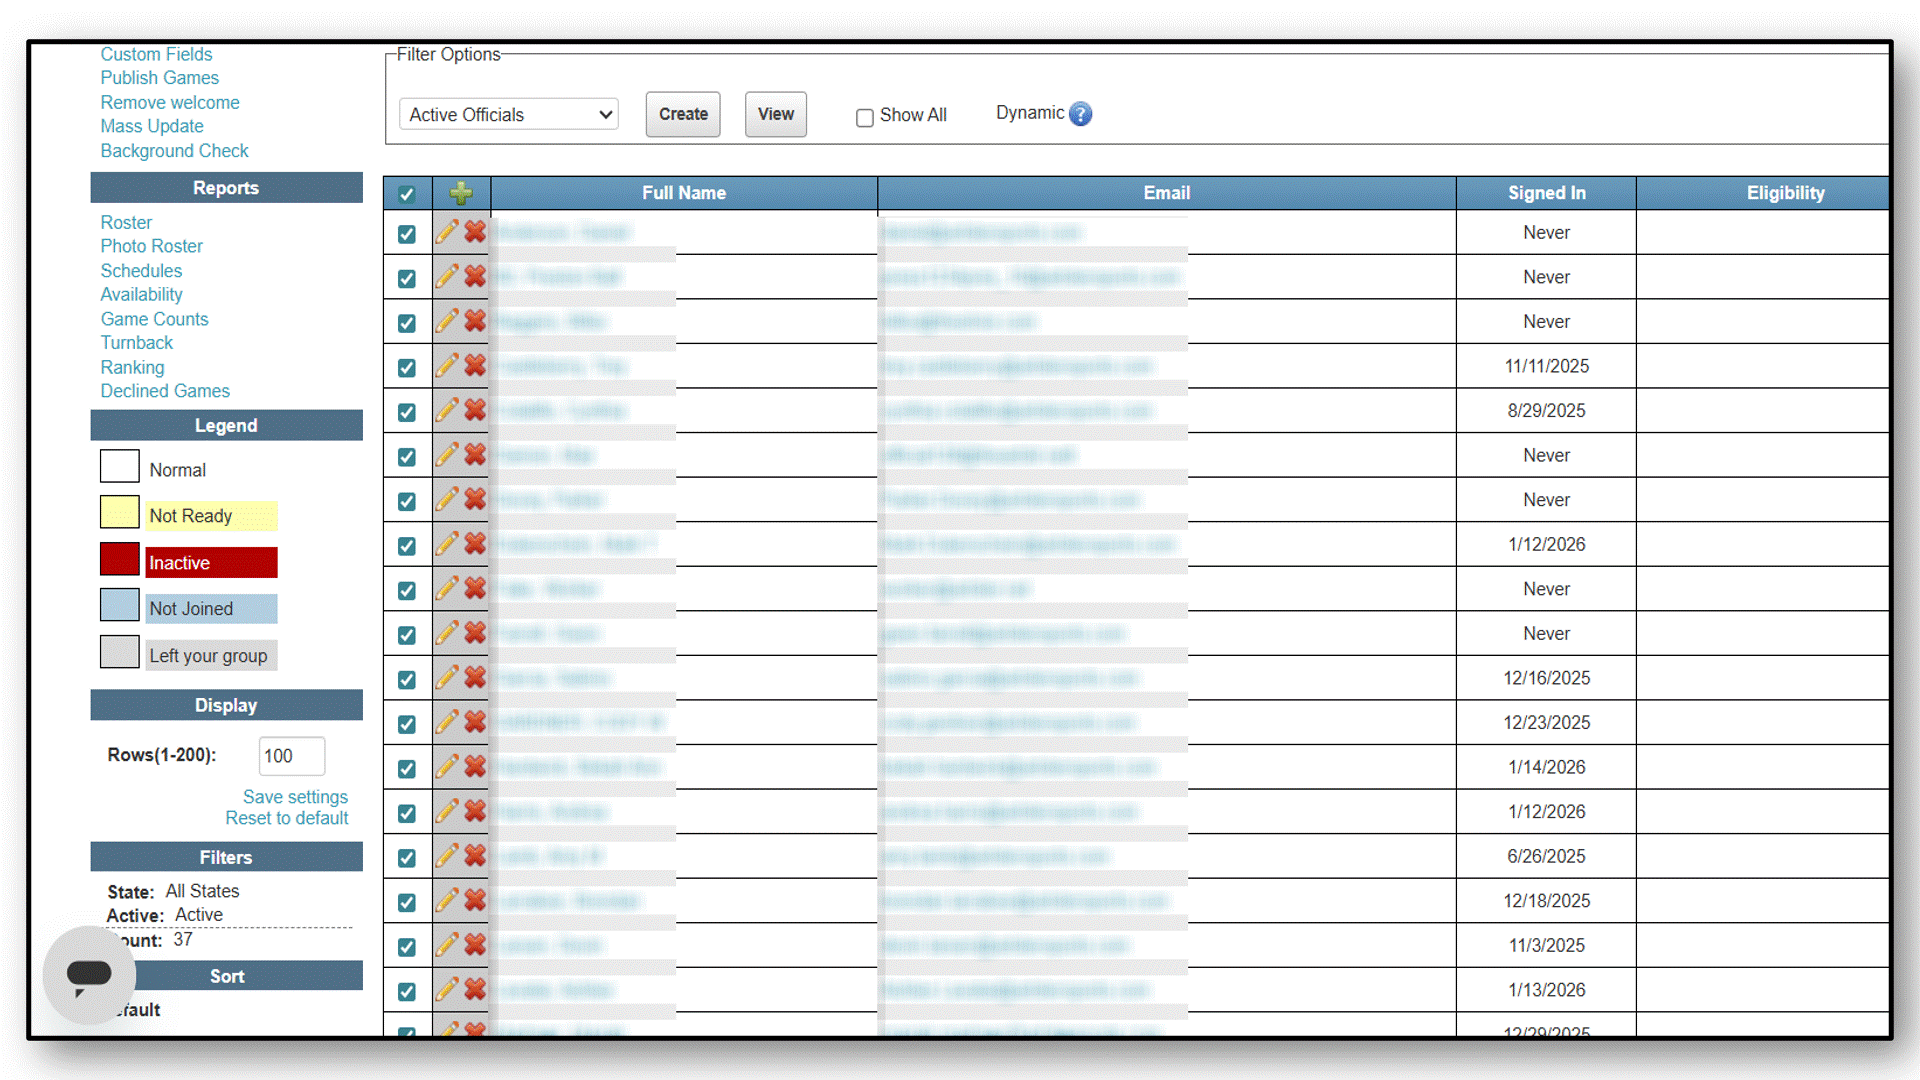
Task: Delete red X in 1/12/2026 row below 1/14/2026
Action: tap(475, 811)
